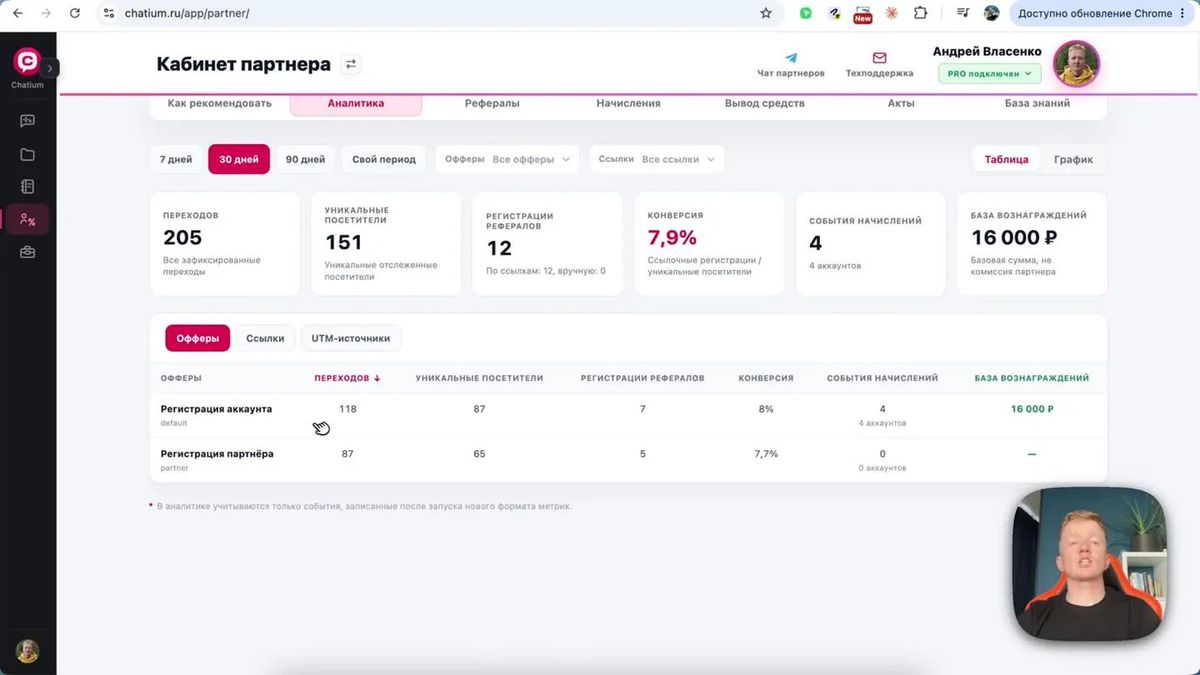Open Чат партнеров Telegram icon

click(x=791, y=59)
